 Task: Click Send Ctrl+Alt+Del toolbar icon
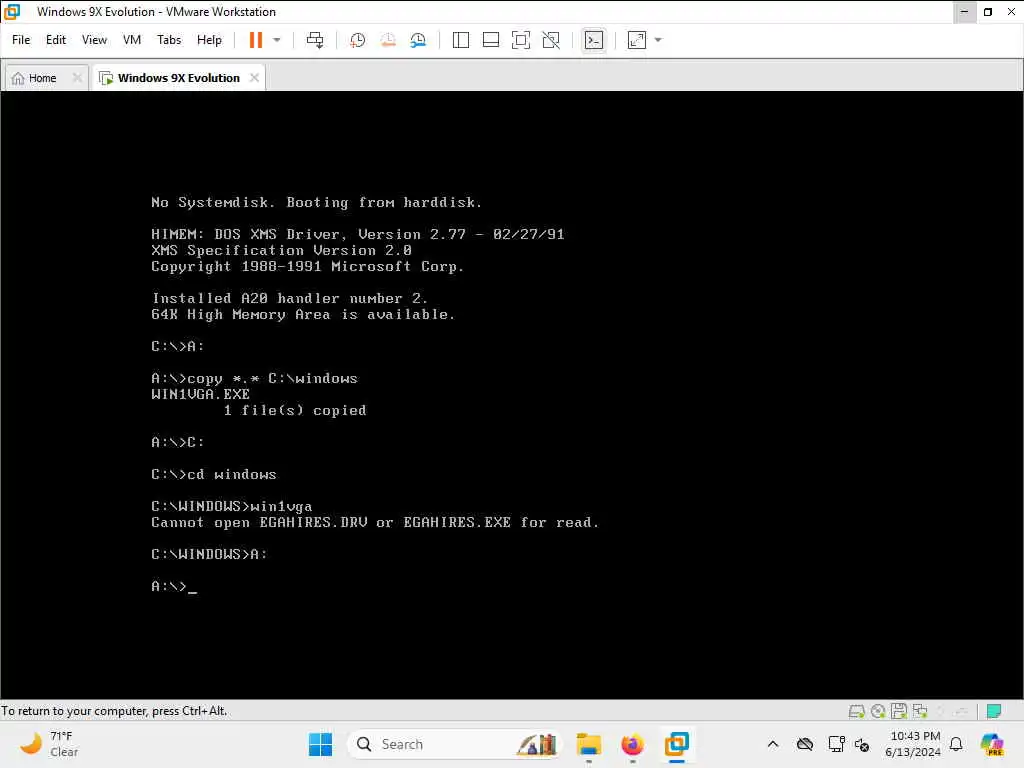[315, 40]
